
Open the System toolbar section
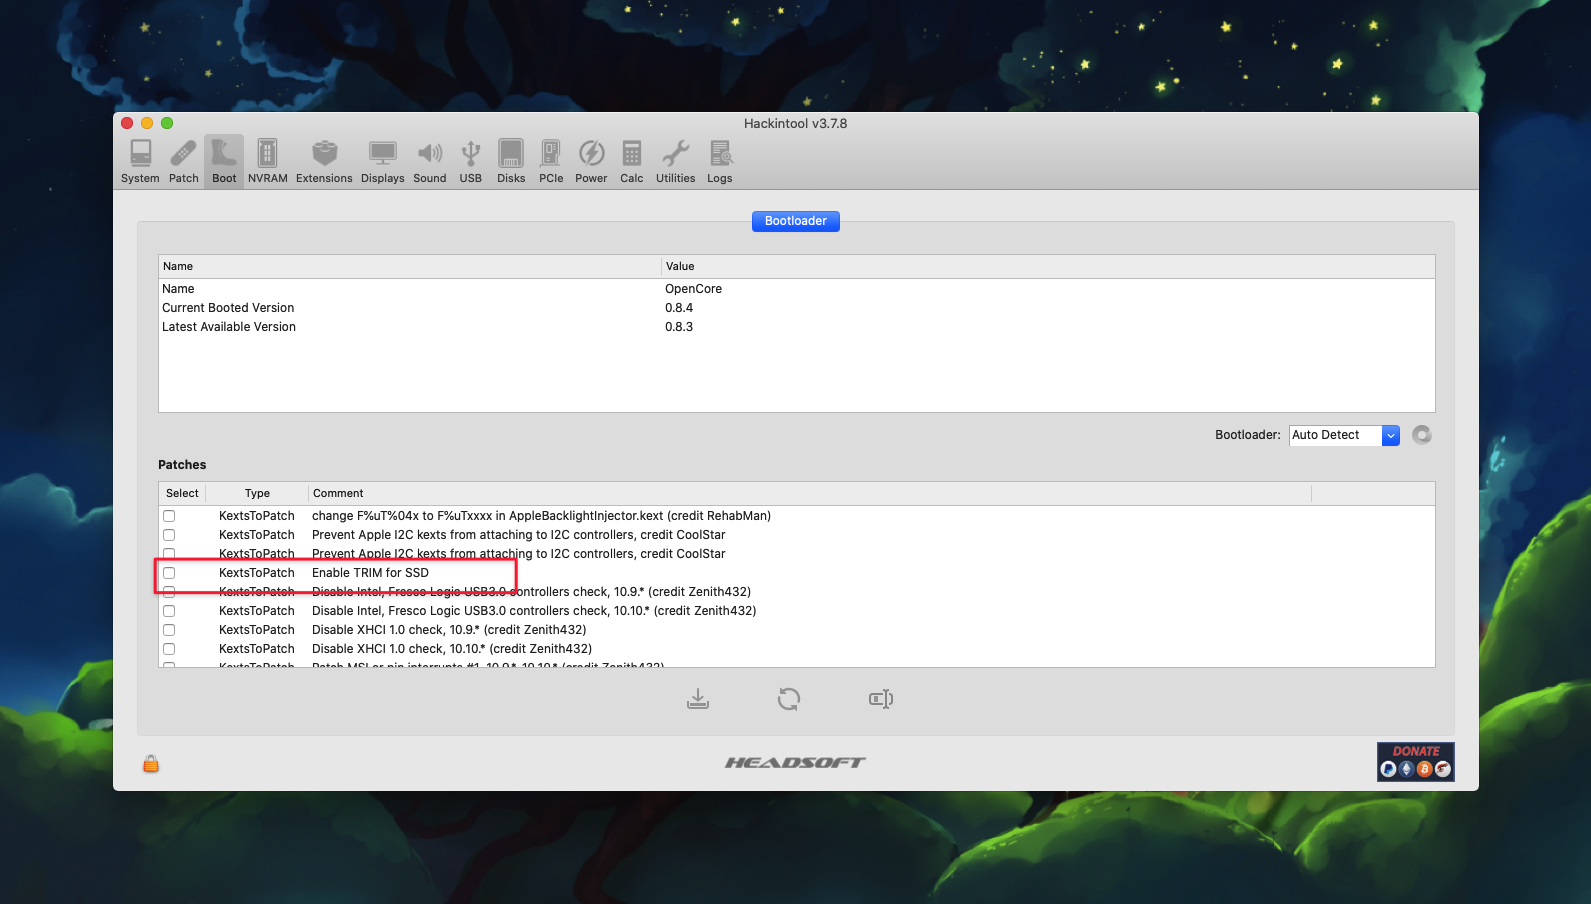pyautogui.click(x=140, y=161)
